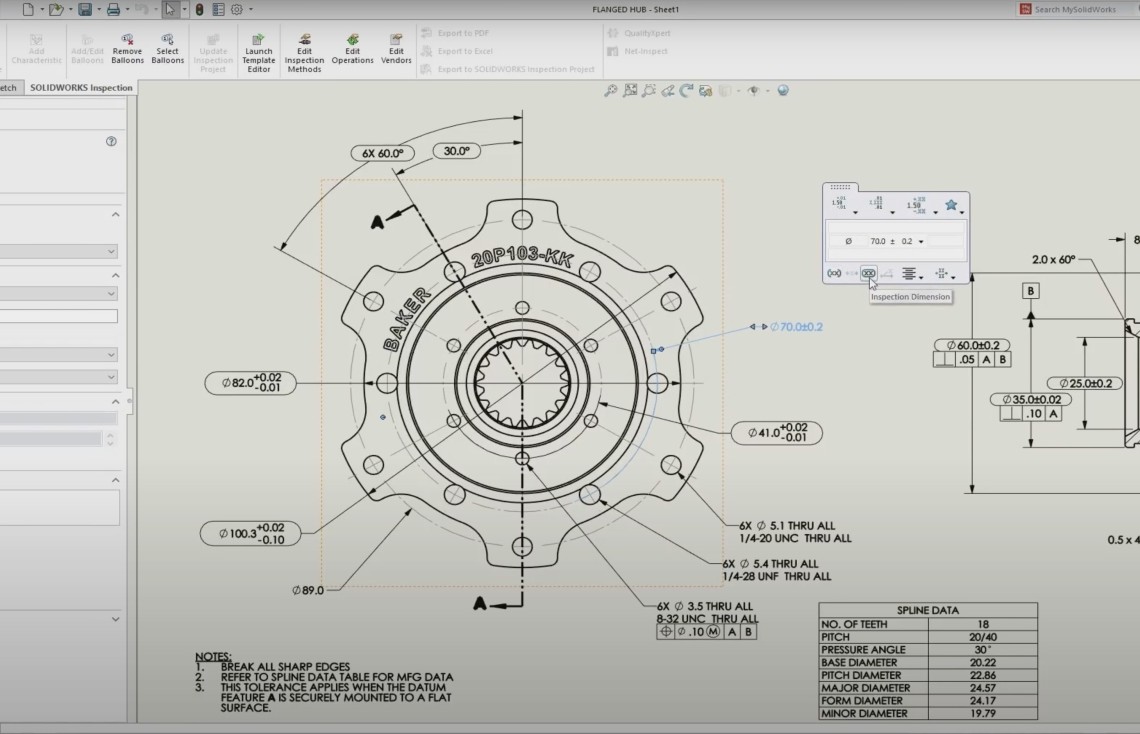1140x734 pixels.
Task: Switch to the Sketch tab
Action: [9, 88]
